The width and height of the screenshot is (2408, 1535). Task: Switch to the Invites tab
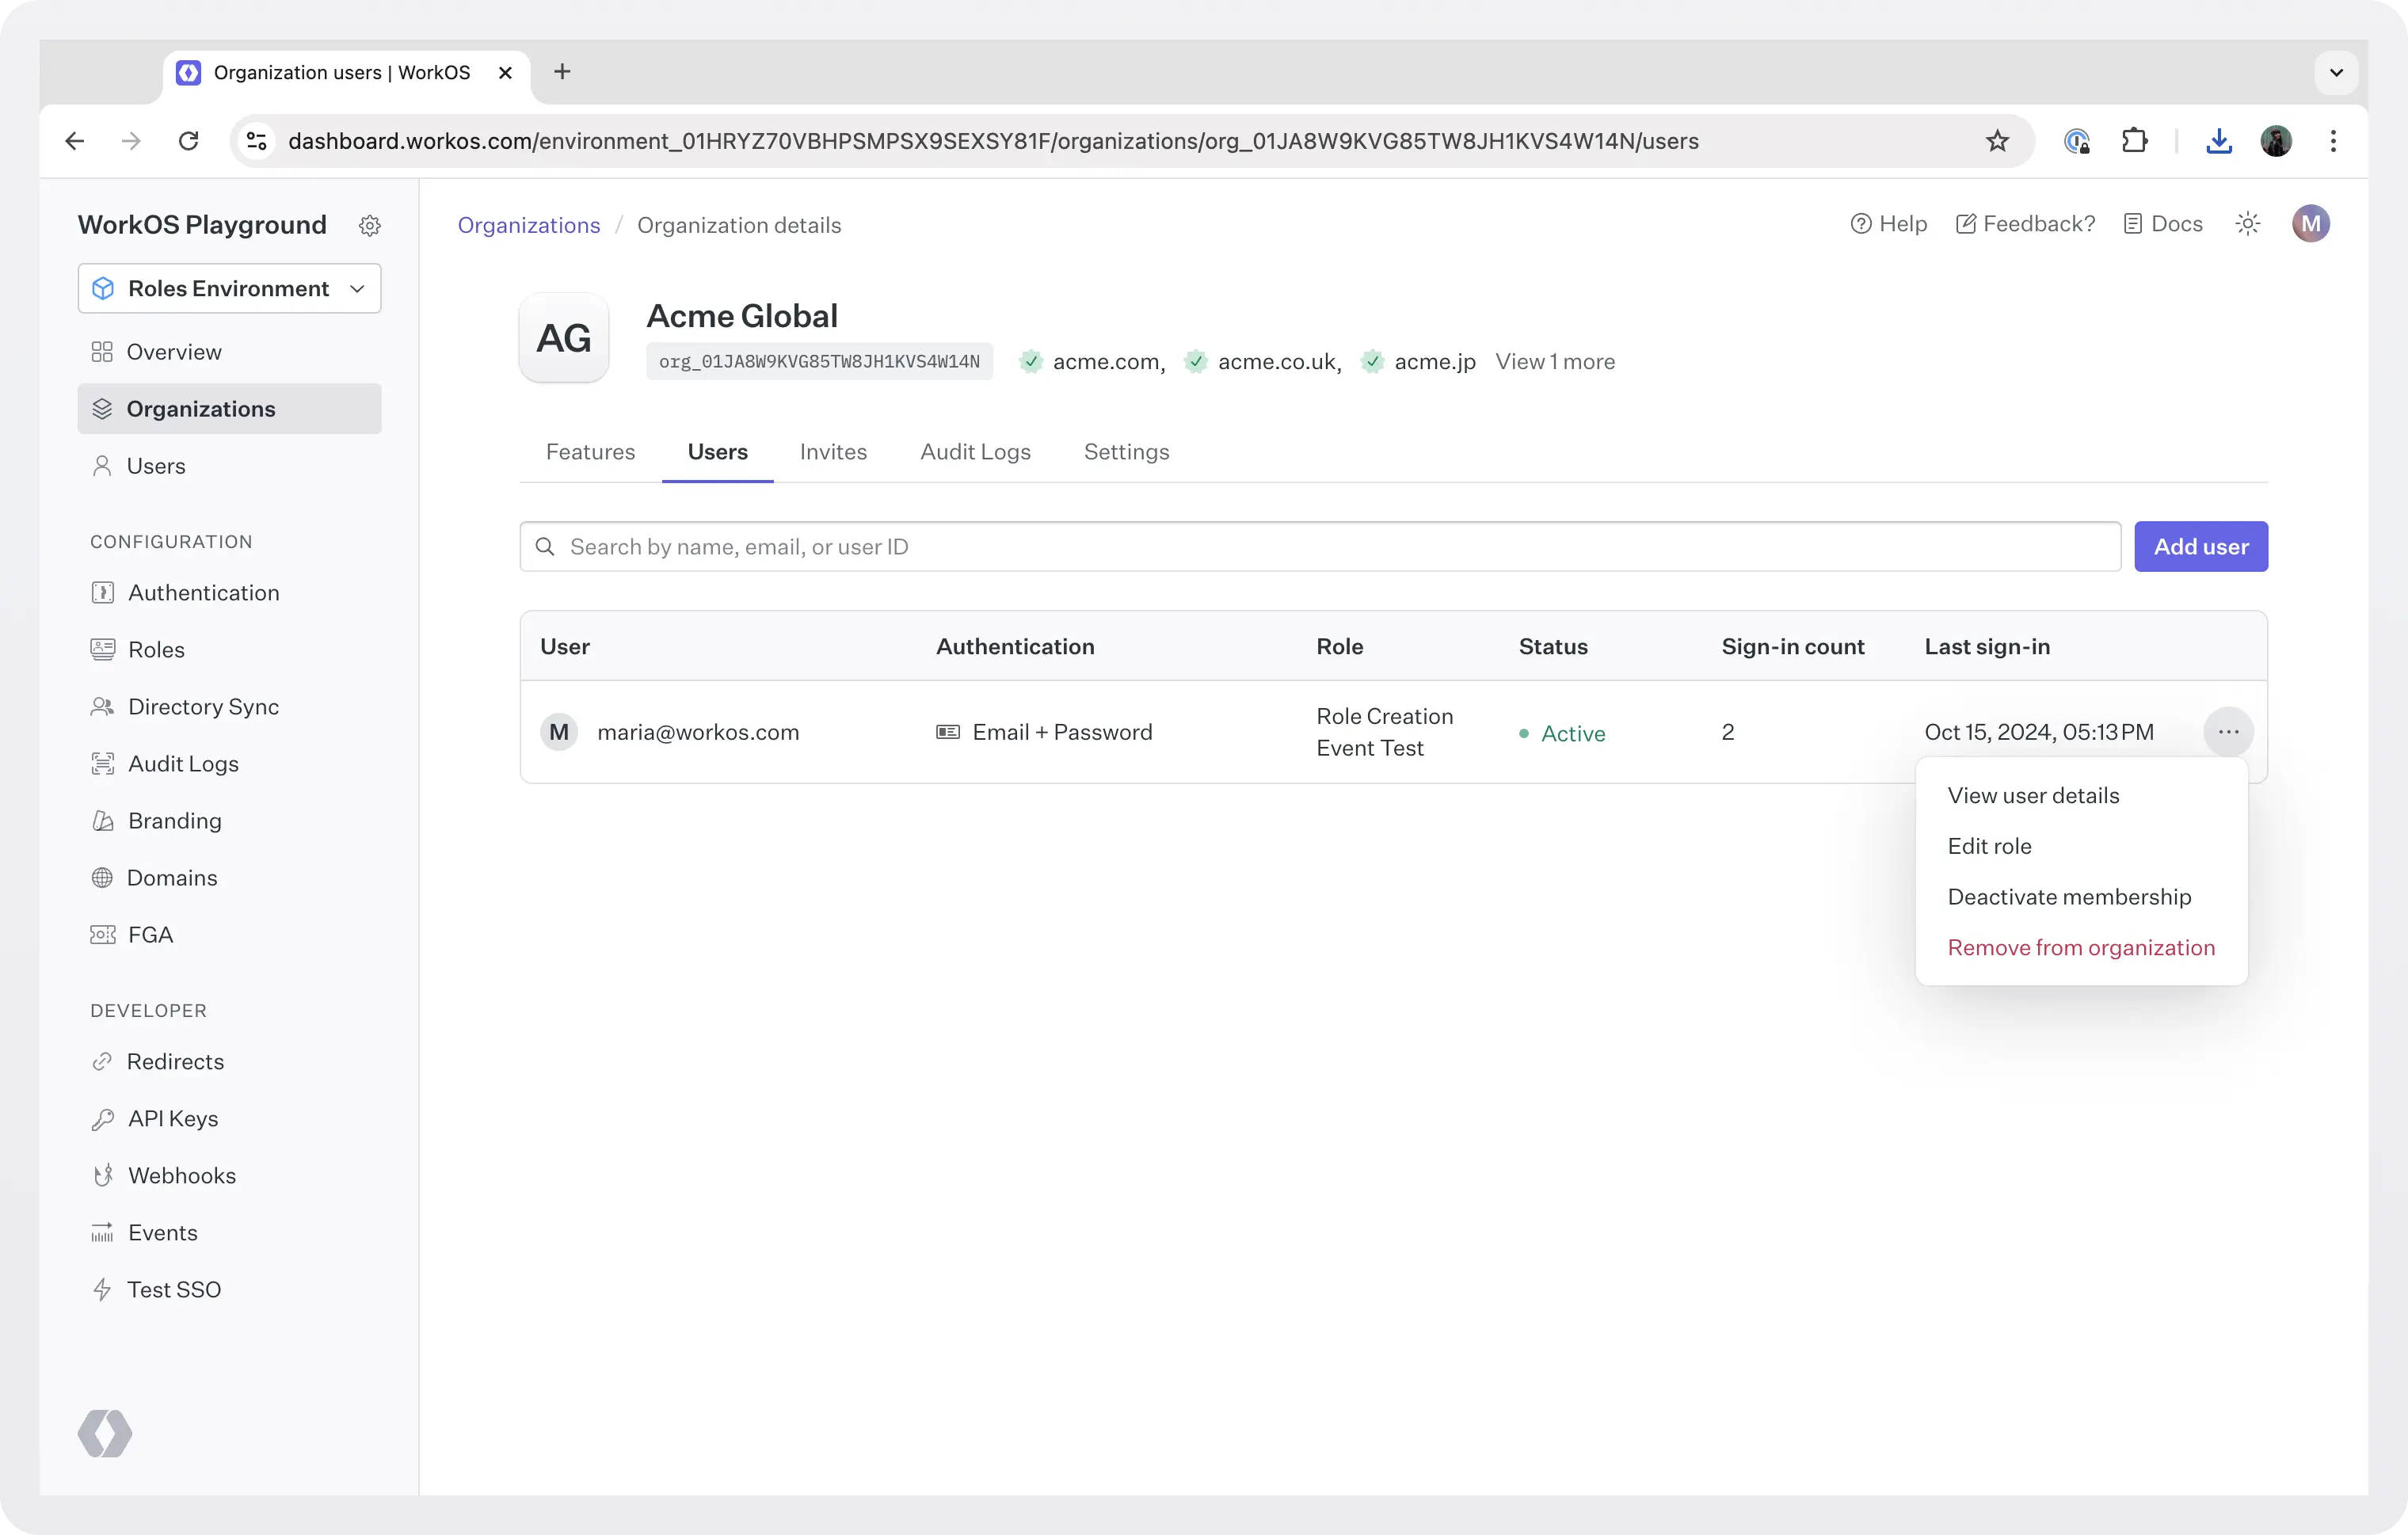tap(833, 452)
